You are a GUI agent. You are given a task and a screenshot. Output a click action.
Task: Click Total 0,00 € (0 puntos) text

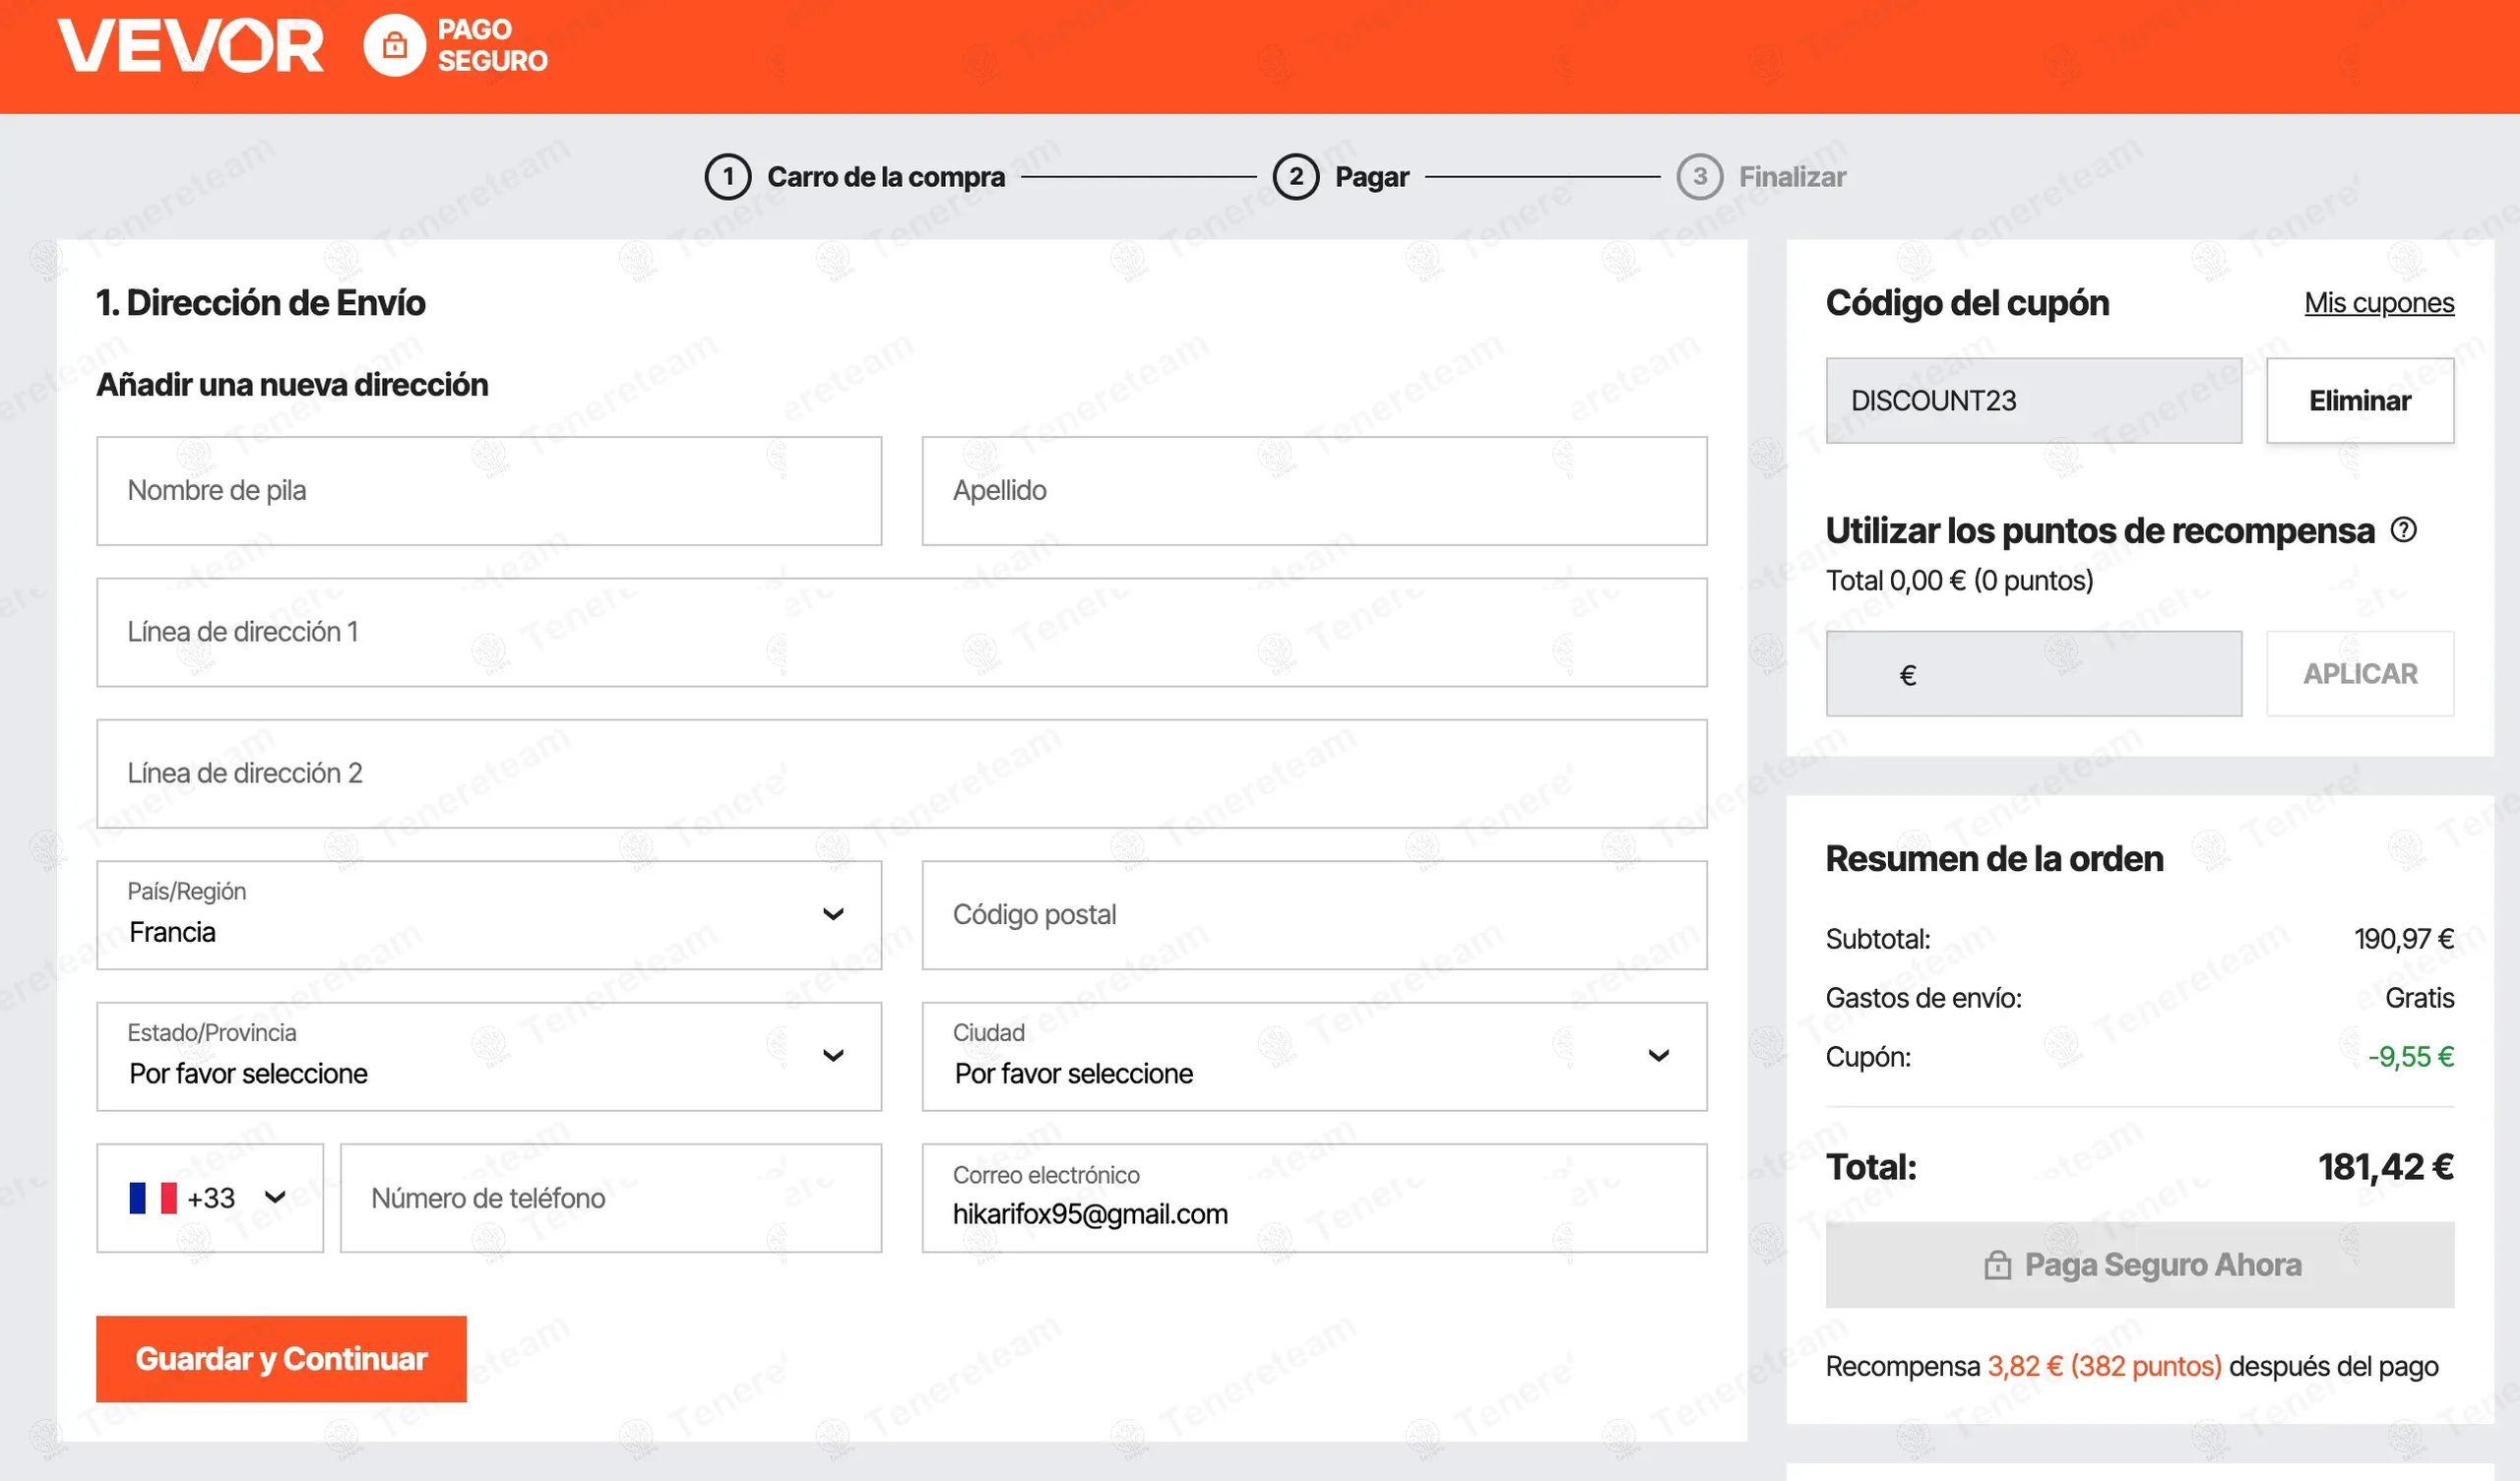[x=1959, y=581]
